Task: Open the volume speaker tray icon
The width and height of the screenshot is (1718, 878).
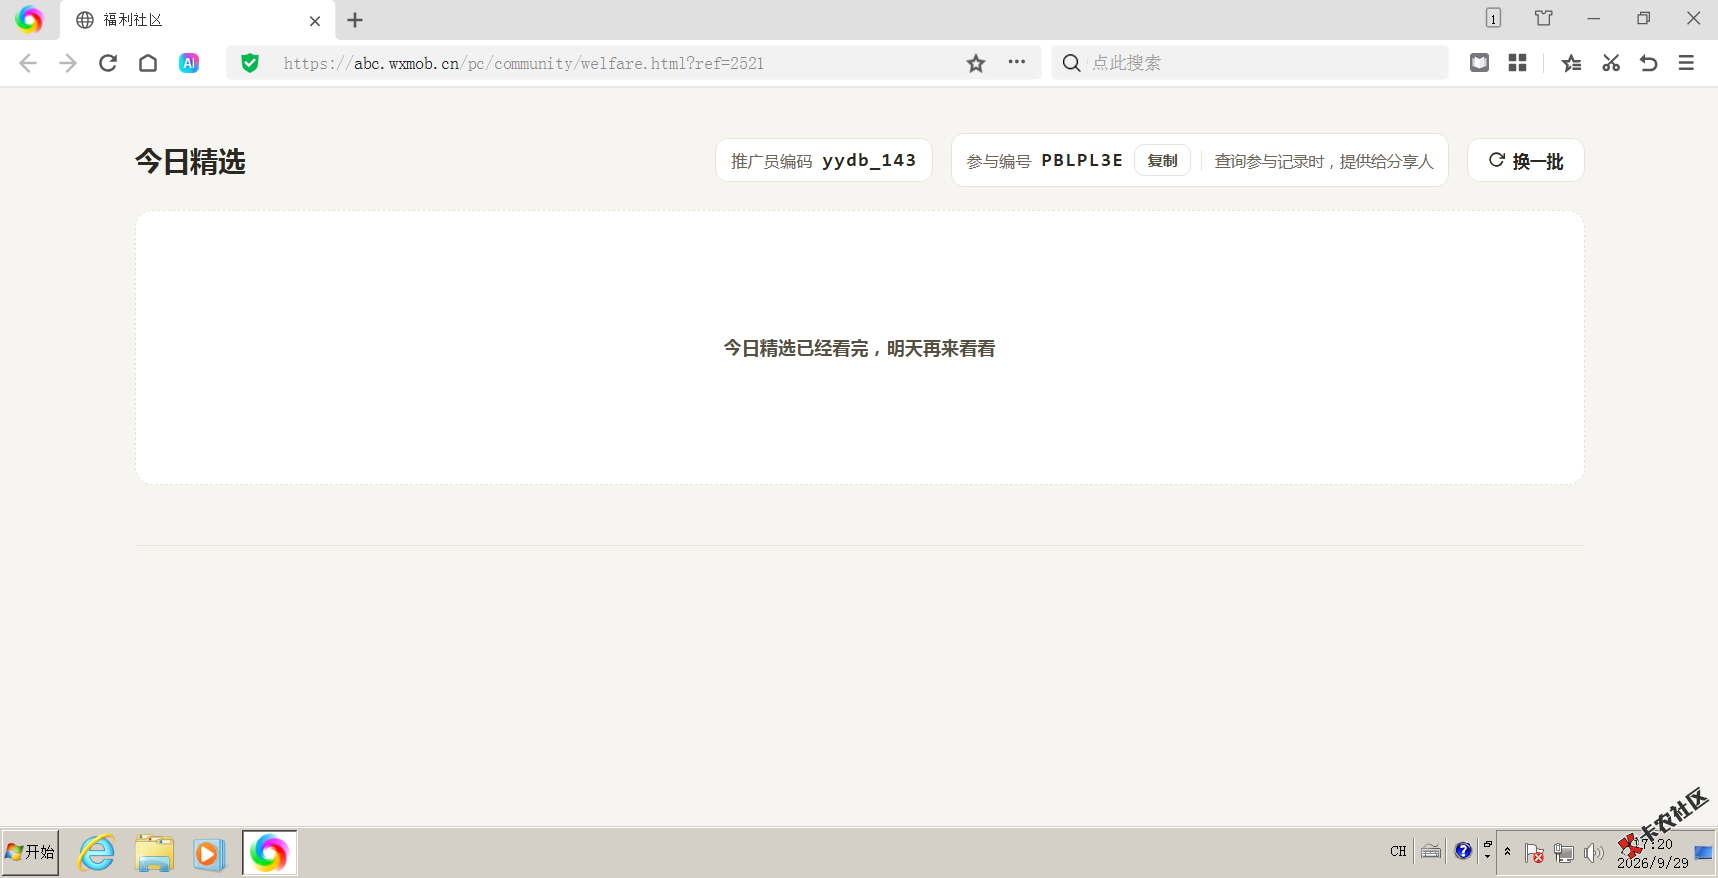Action: pos(1593,852)
